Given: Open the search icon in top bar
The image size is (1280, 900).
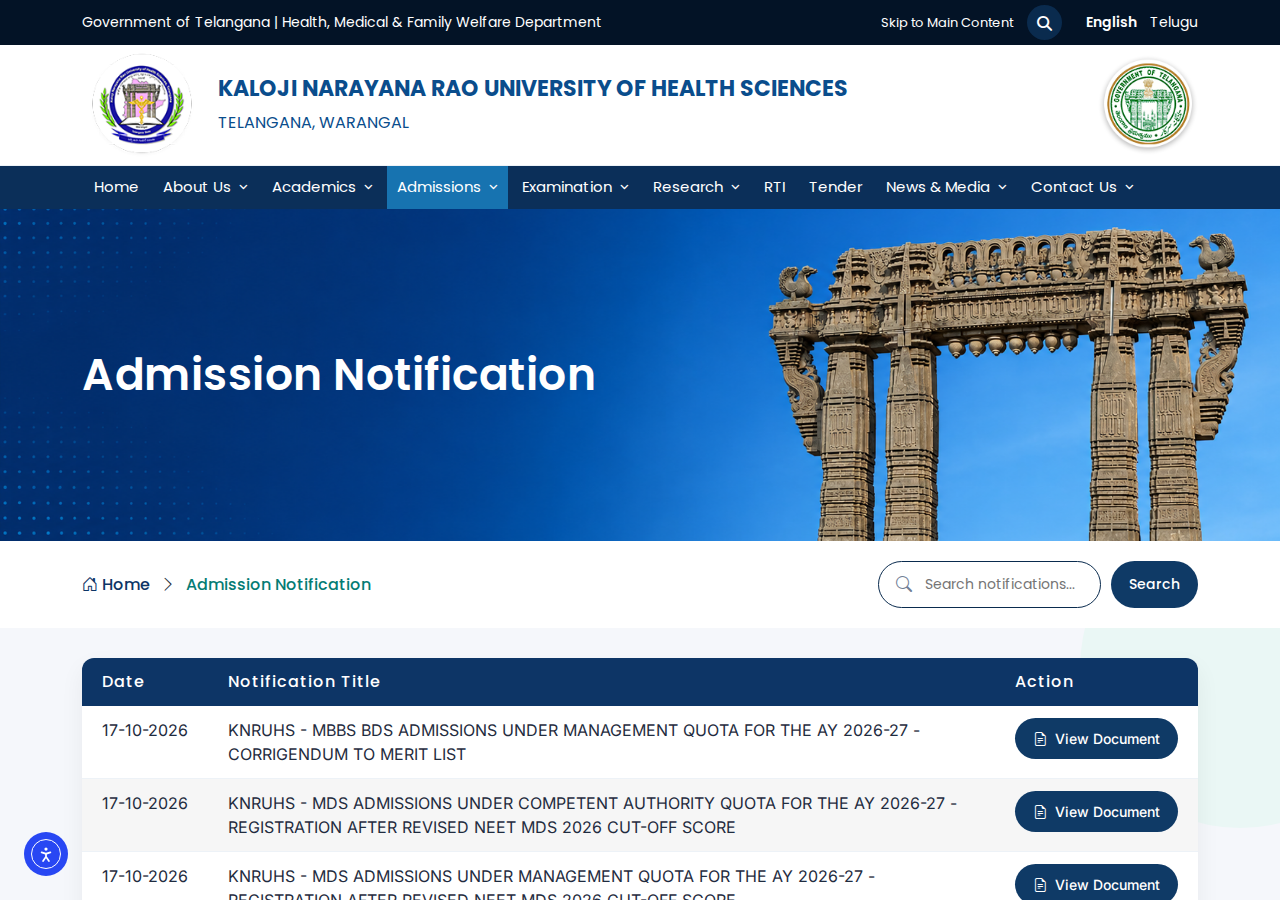Looking at the screenshot, I should point(1044,22).
